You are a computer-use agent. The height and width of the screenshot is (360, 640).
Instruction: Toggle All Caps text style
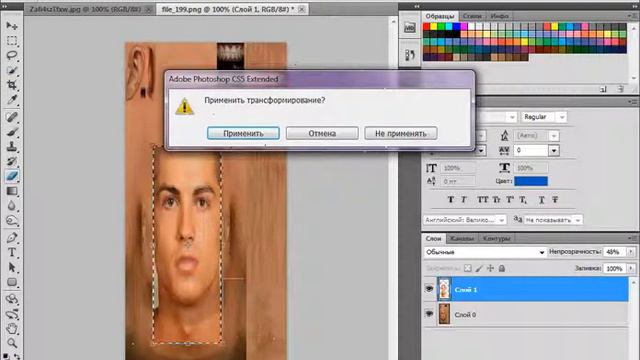(482, 200)
